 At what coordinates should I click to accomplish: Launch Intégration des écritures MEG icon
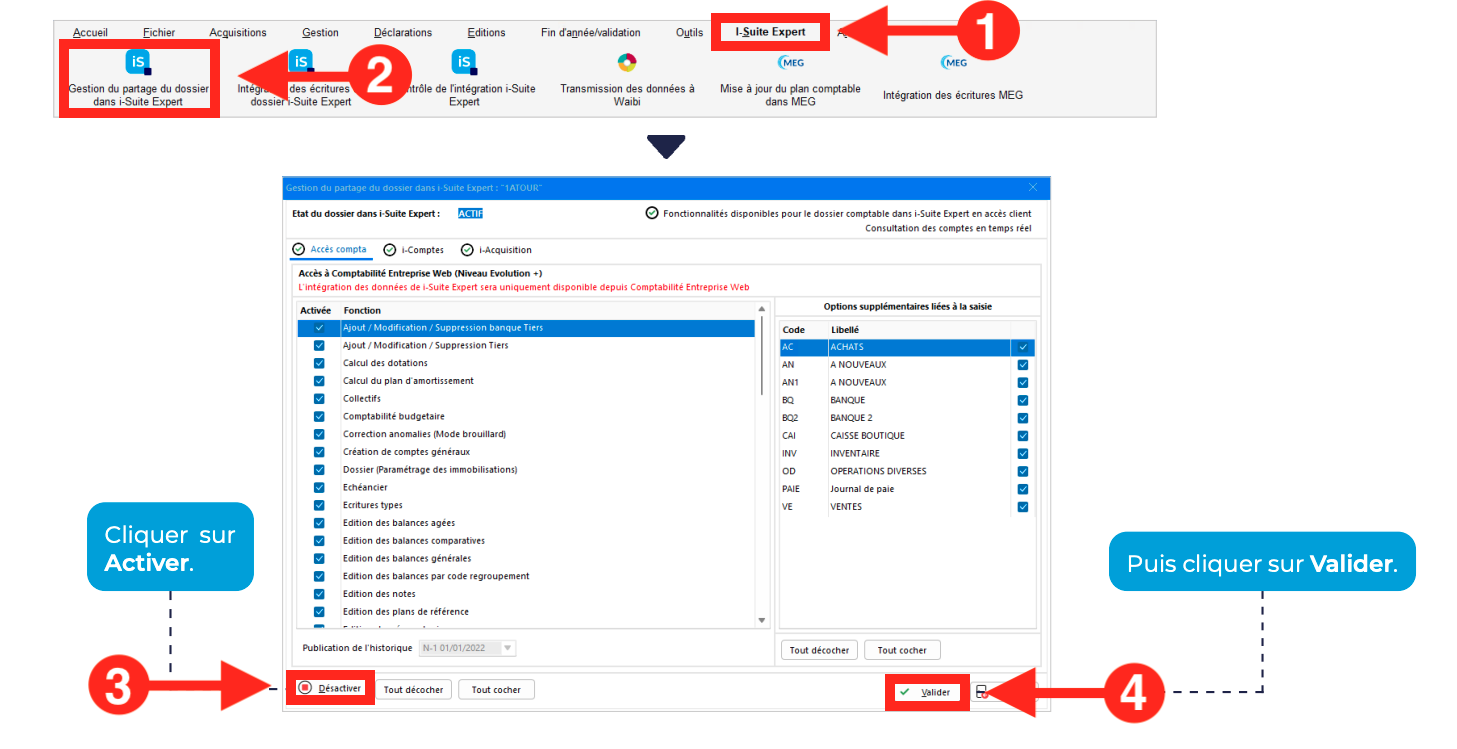coord(954,62)
